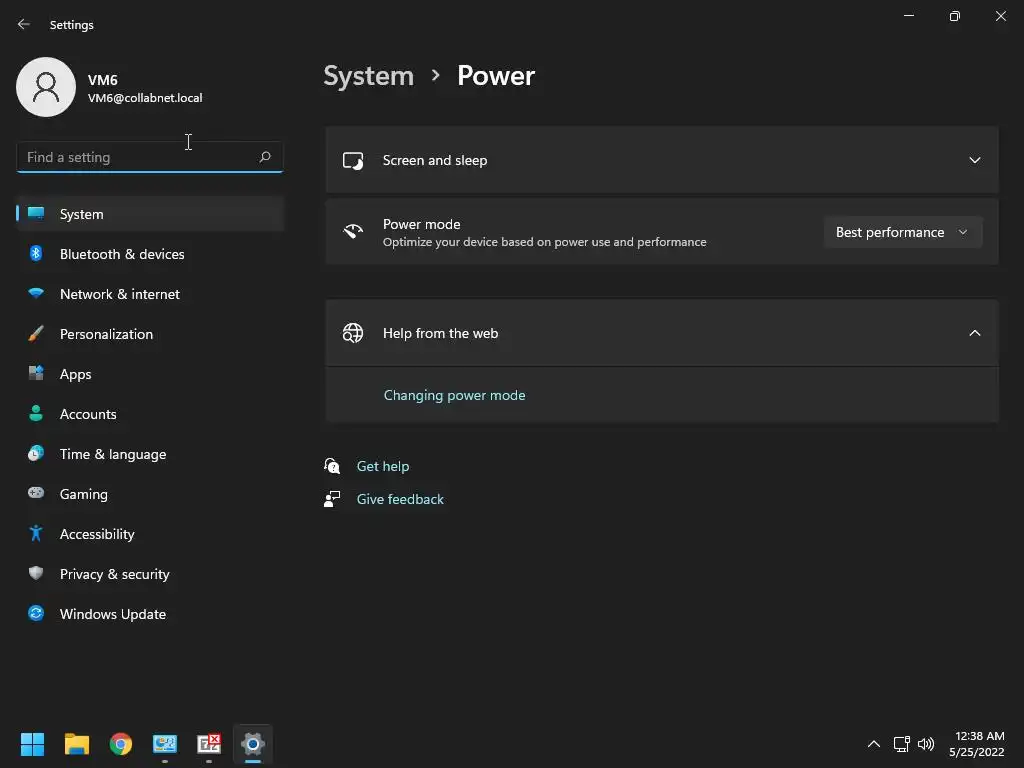
Task: Click the Apps icon in sidebar
Action: (36, 374)
